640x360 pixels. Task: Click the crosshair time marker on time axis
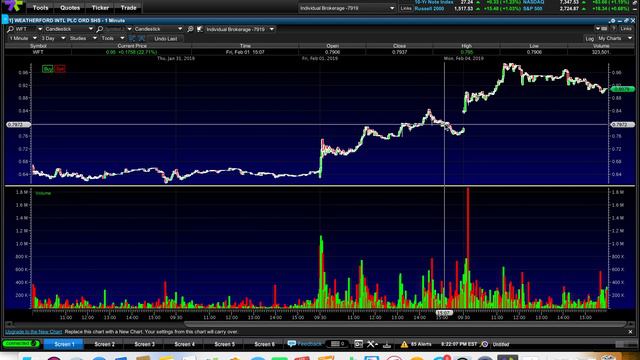[444, 313]
